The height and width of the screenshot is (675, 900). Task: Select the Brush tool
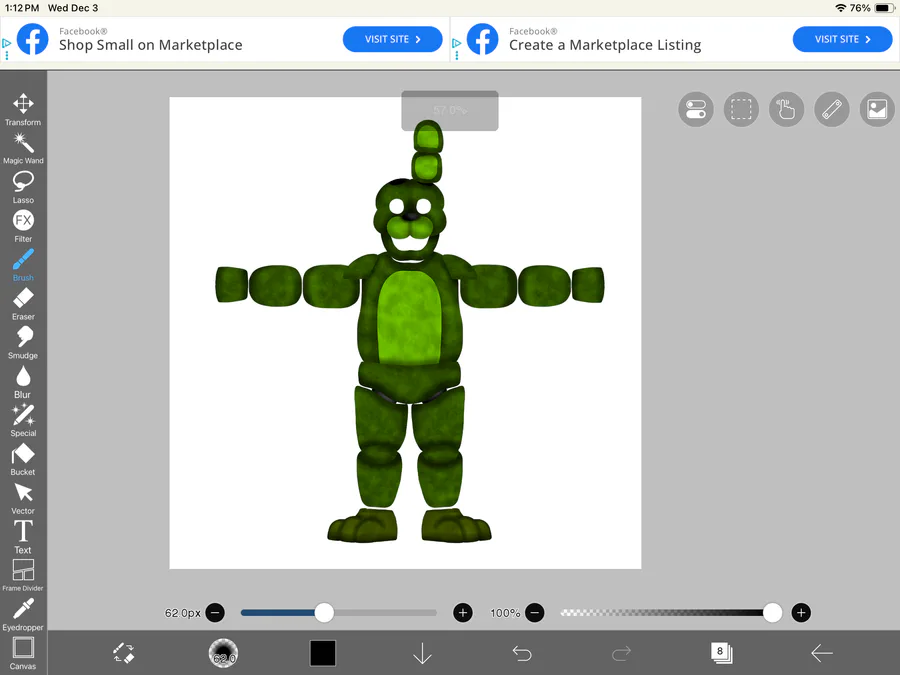point(23,265)
